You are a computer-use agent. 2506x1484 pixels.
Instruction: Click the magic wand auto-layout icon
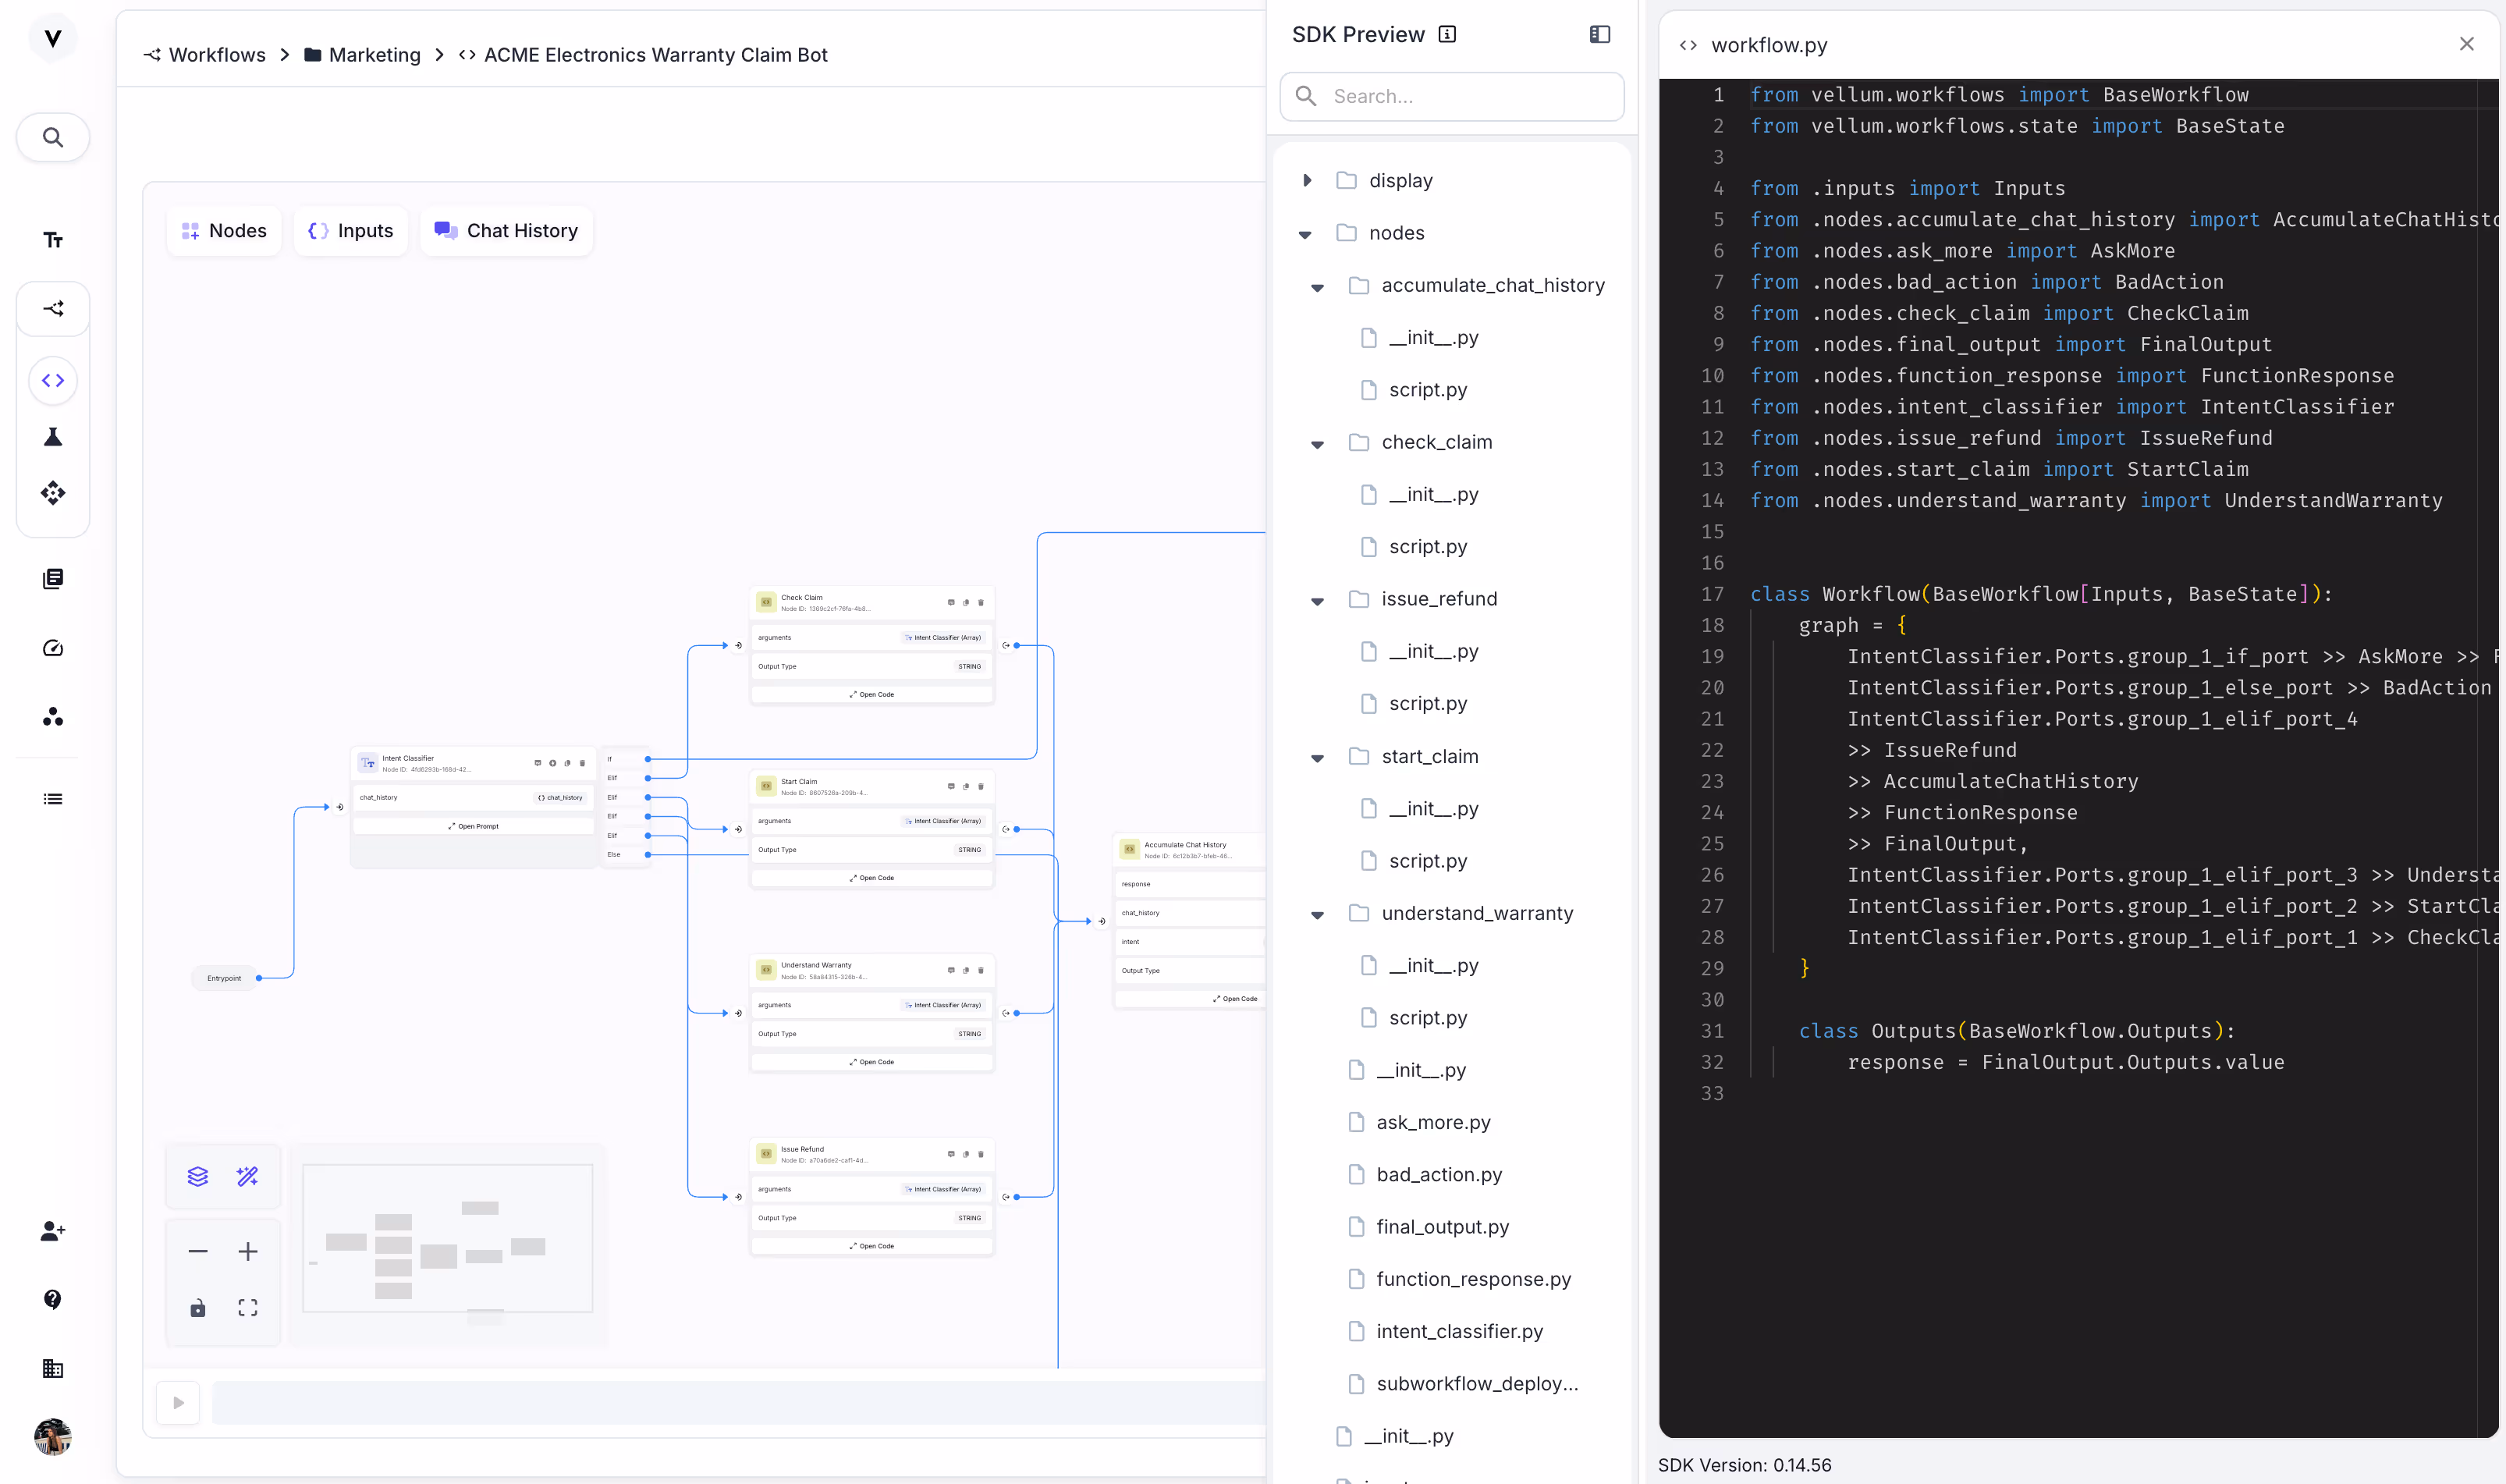(247, 1176)
